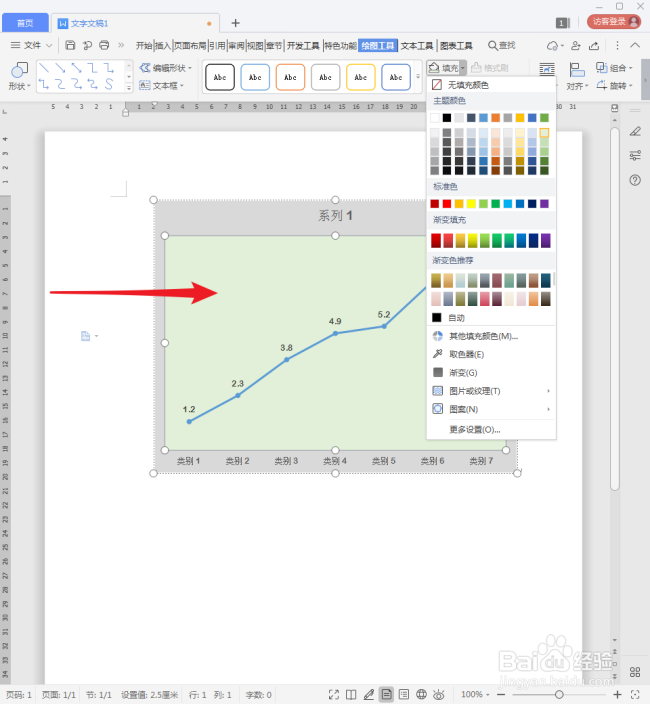The width and height of the screenshot is (650, 704).
Task: Open the Text Tools (文本工具) tab
Action: click(417, 45)
